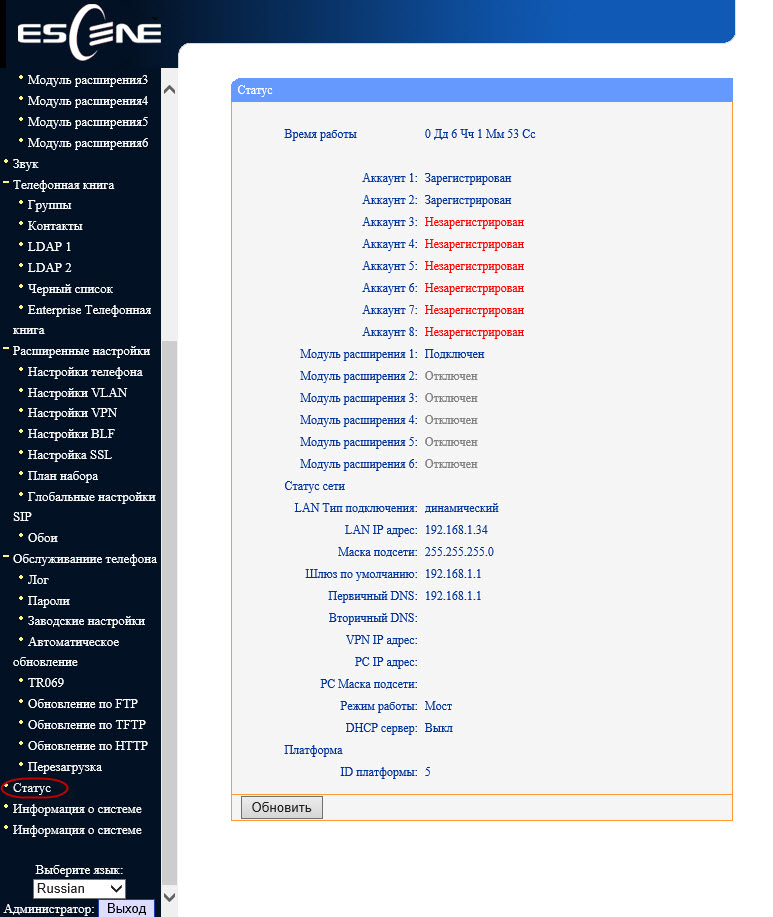Click the Режим работы value Мост

click(x=438, y=706)
